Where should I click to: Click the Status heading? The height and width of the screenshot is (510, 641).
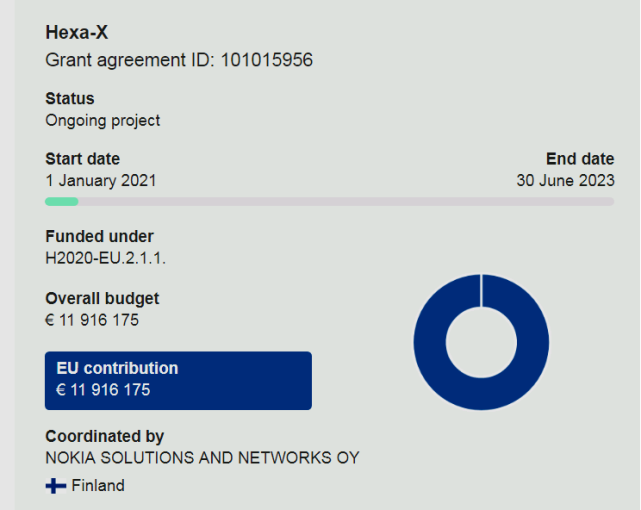70,99
